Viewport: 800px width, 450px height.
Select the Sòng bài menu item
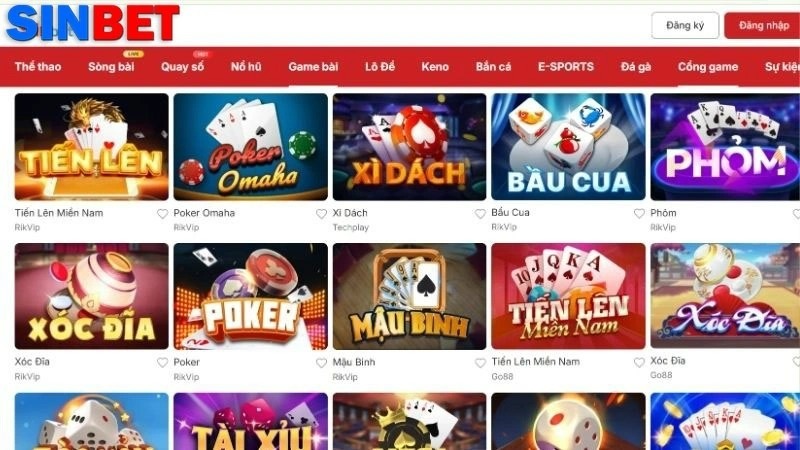(111, 67)
